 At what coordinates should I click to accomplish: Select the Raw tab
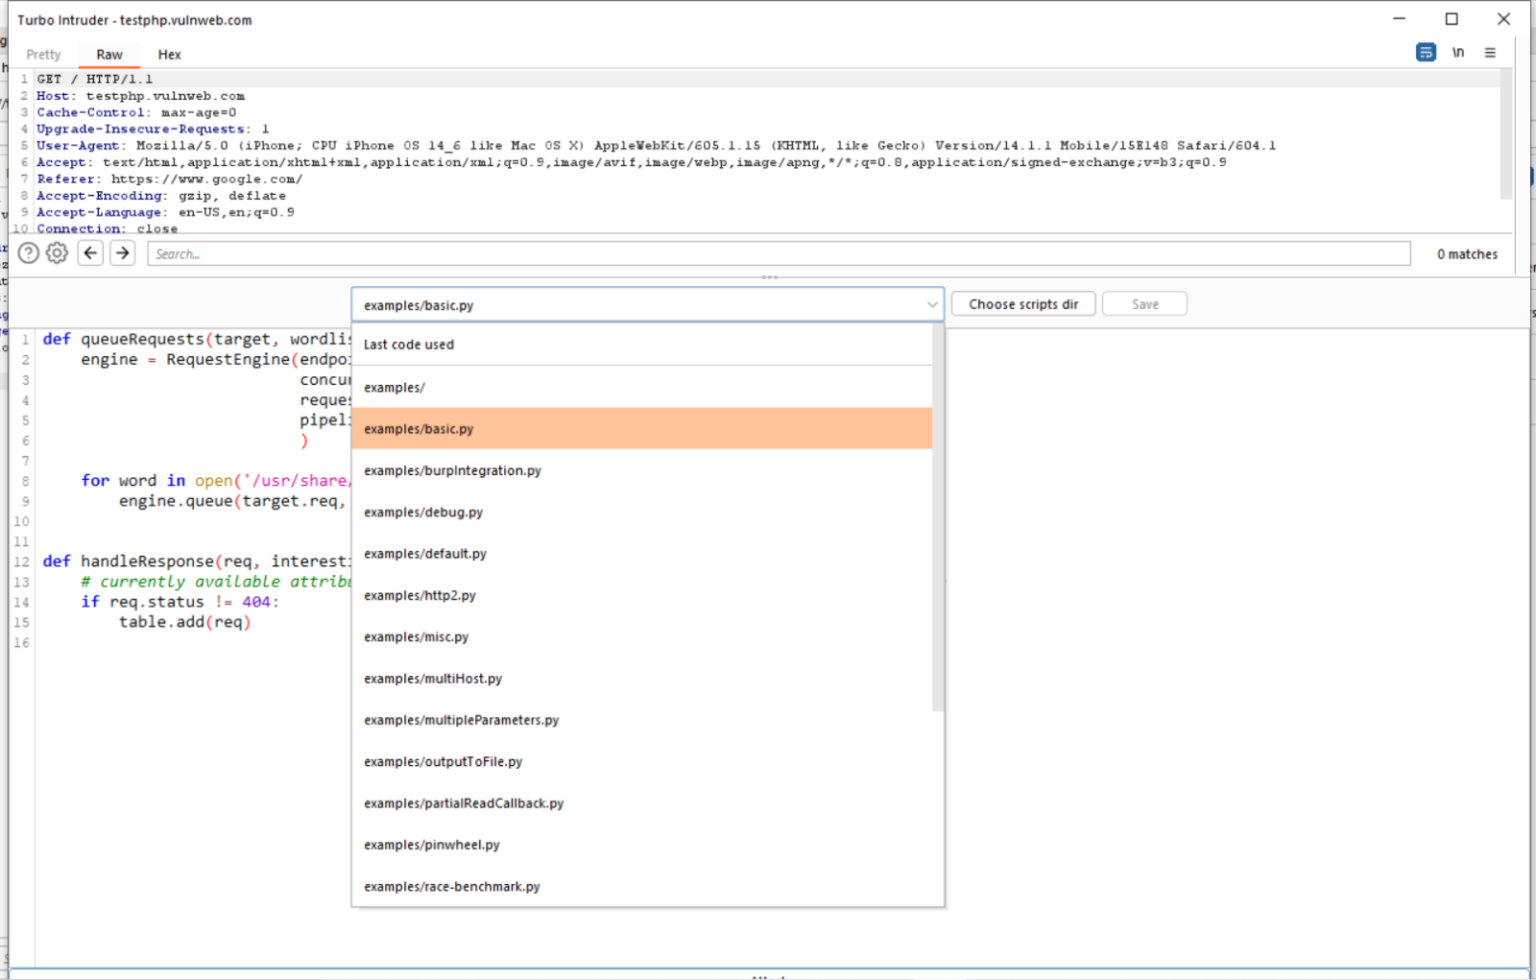(109, 55)
